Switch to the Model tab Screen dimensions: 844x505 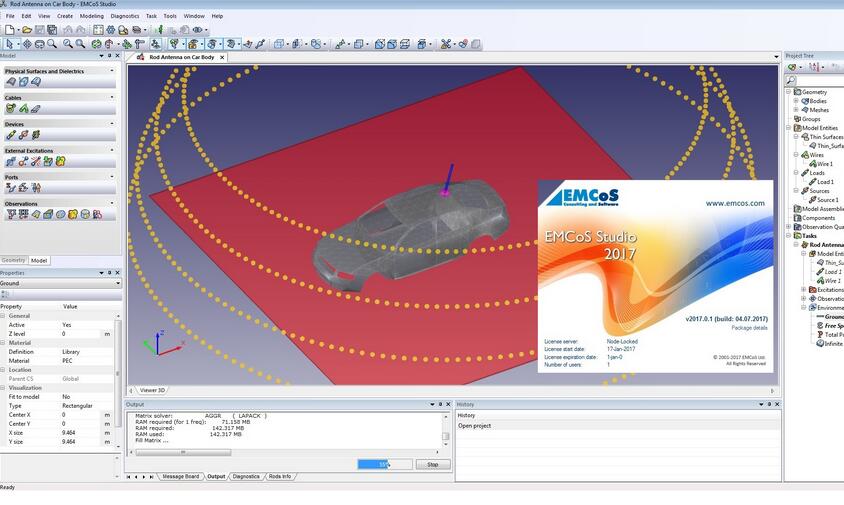(x=39, y=261)
